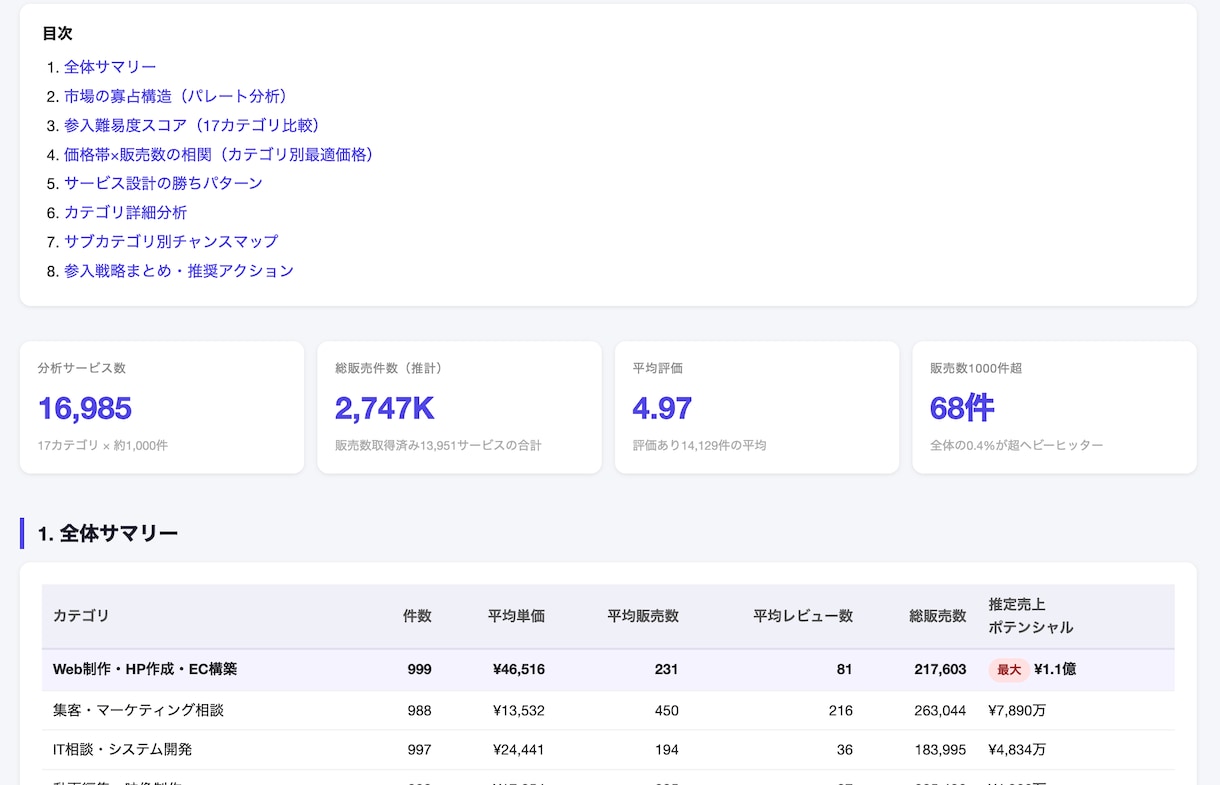Open サブカテゴリ別チャンスマップ link
The width and height of the screenshot is (1220, 785).
click(171, 241)
